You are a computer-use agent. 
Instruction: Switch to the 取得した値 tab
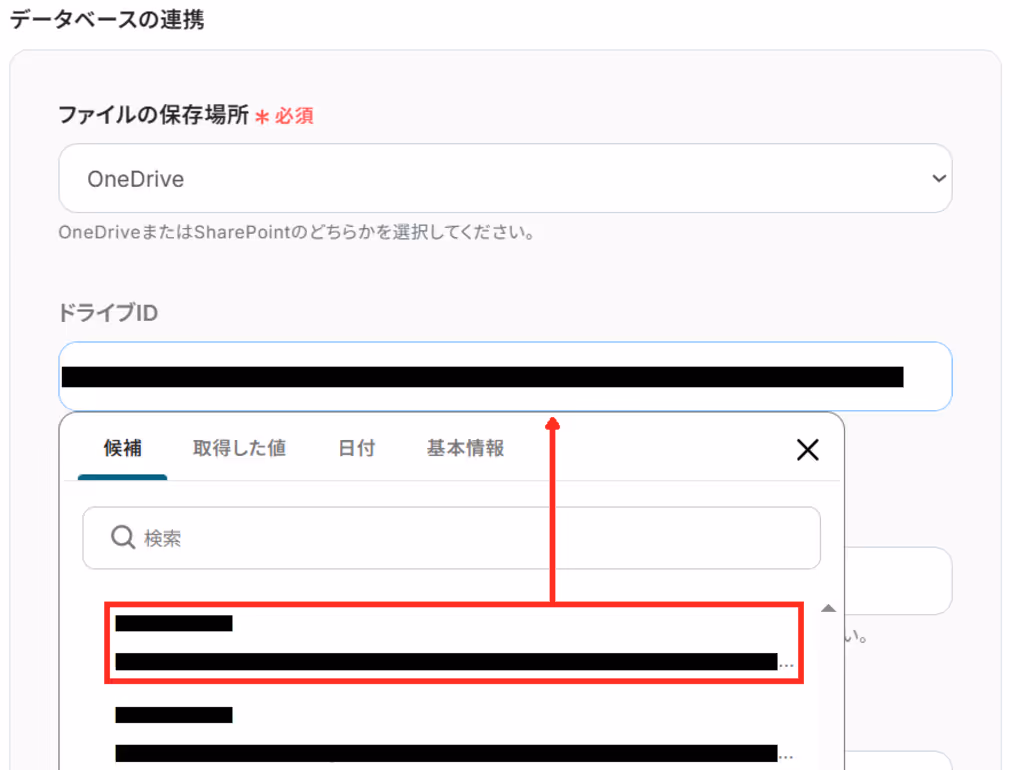(239, 448)
